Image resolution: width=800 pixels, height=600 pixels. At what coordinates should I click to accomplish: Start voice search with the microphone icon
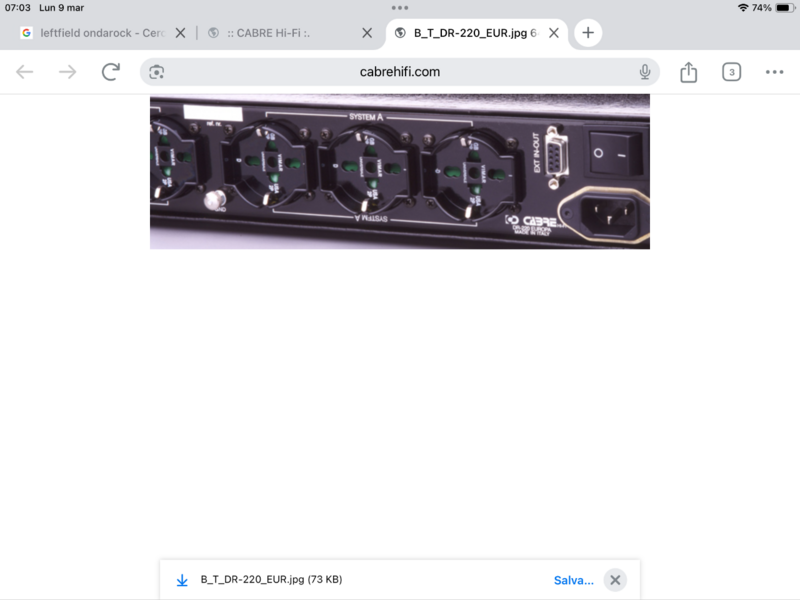[x=645, y=71]
